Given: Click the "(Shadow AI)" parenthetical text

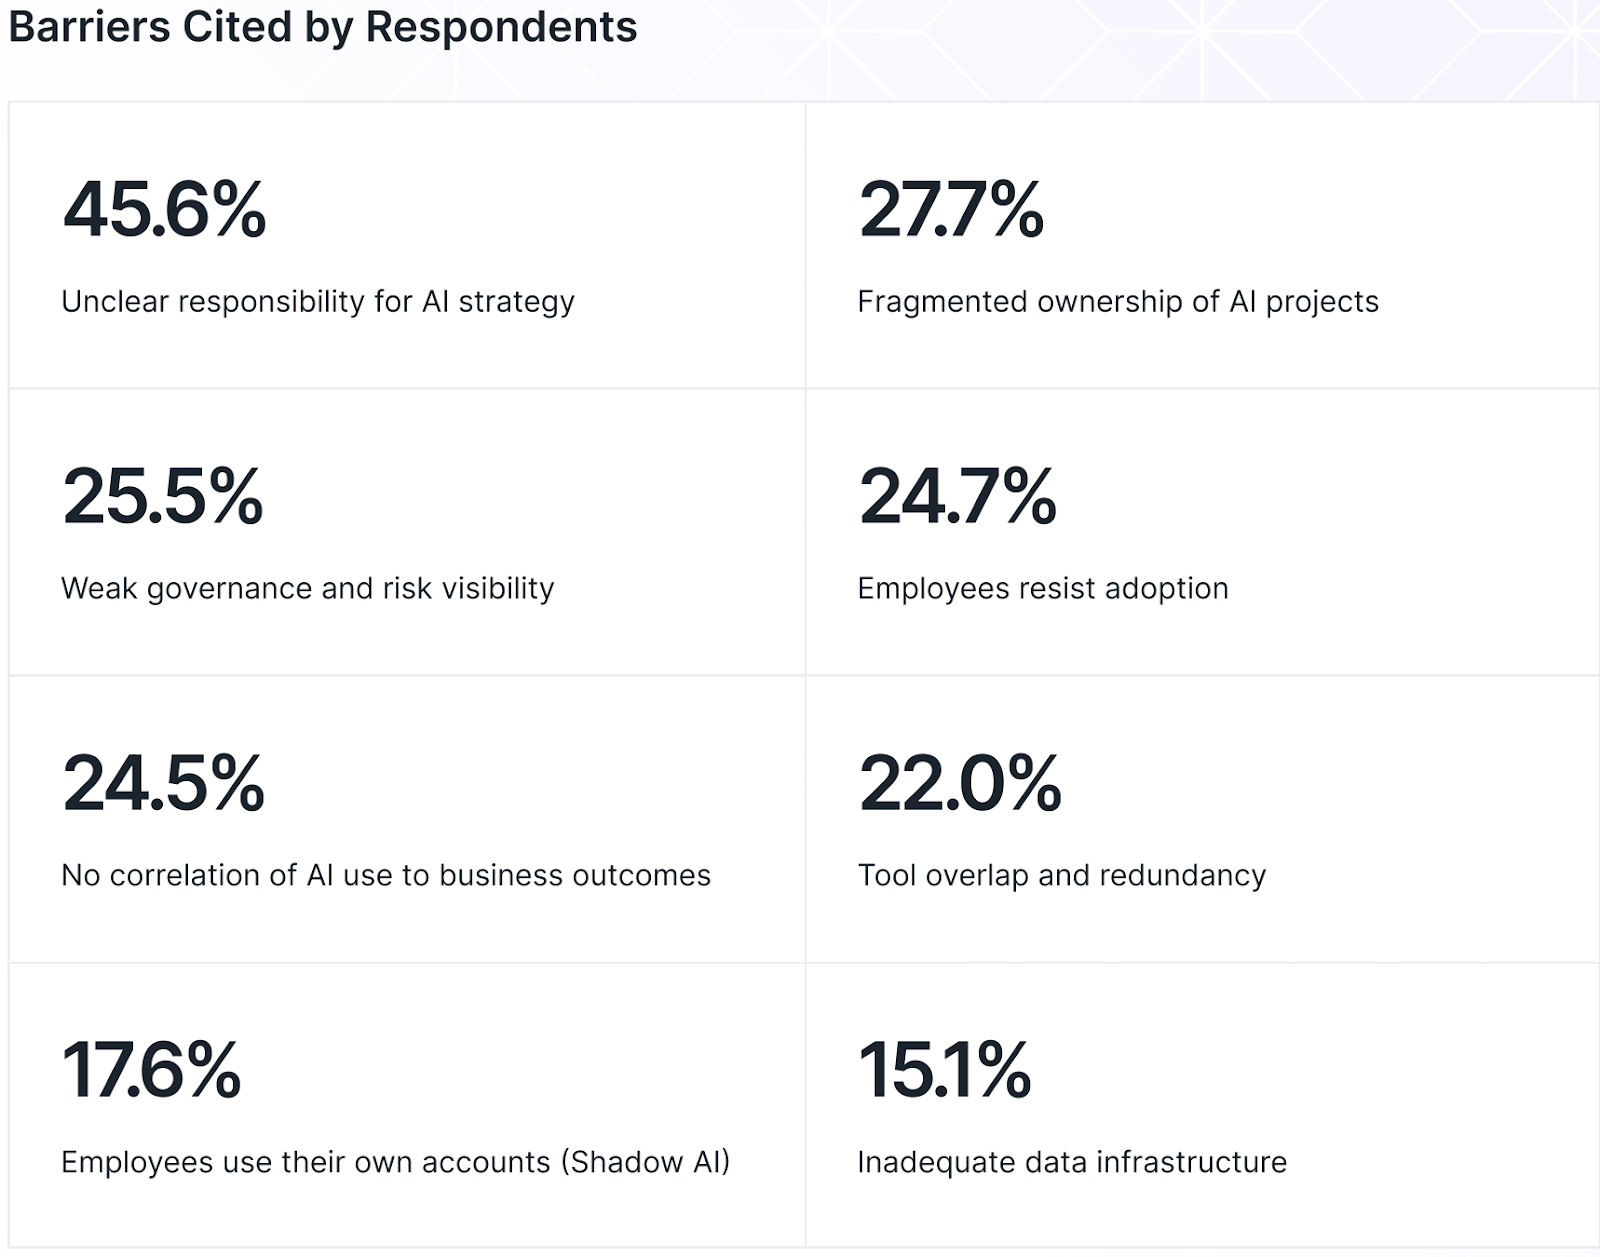Looking at the screenshot, I should pos(646,1162).
